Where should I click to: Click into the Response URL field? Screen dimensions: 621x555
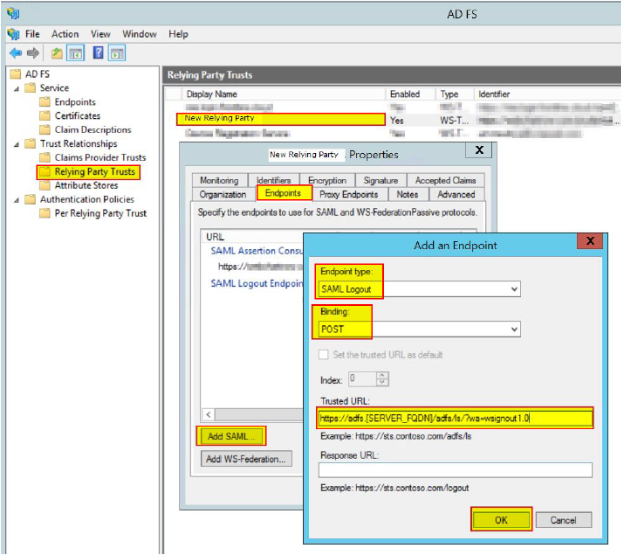[455, 470]
